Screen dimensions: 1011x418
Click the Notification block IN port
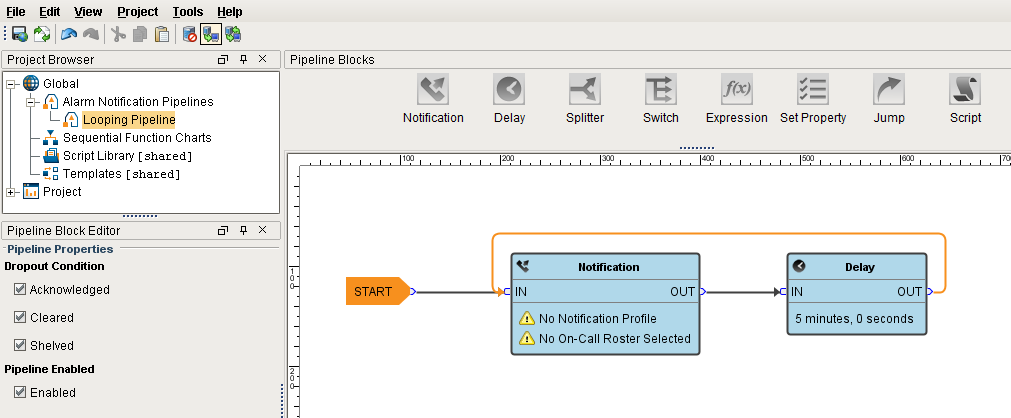[507, 292]
